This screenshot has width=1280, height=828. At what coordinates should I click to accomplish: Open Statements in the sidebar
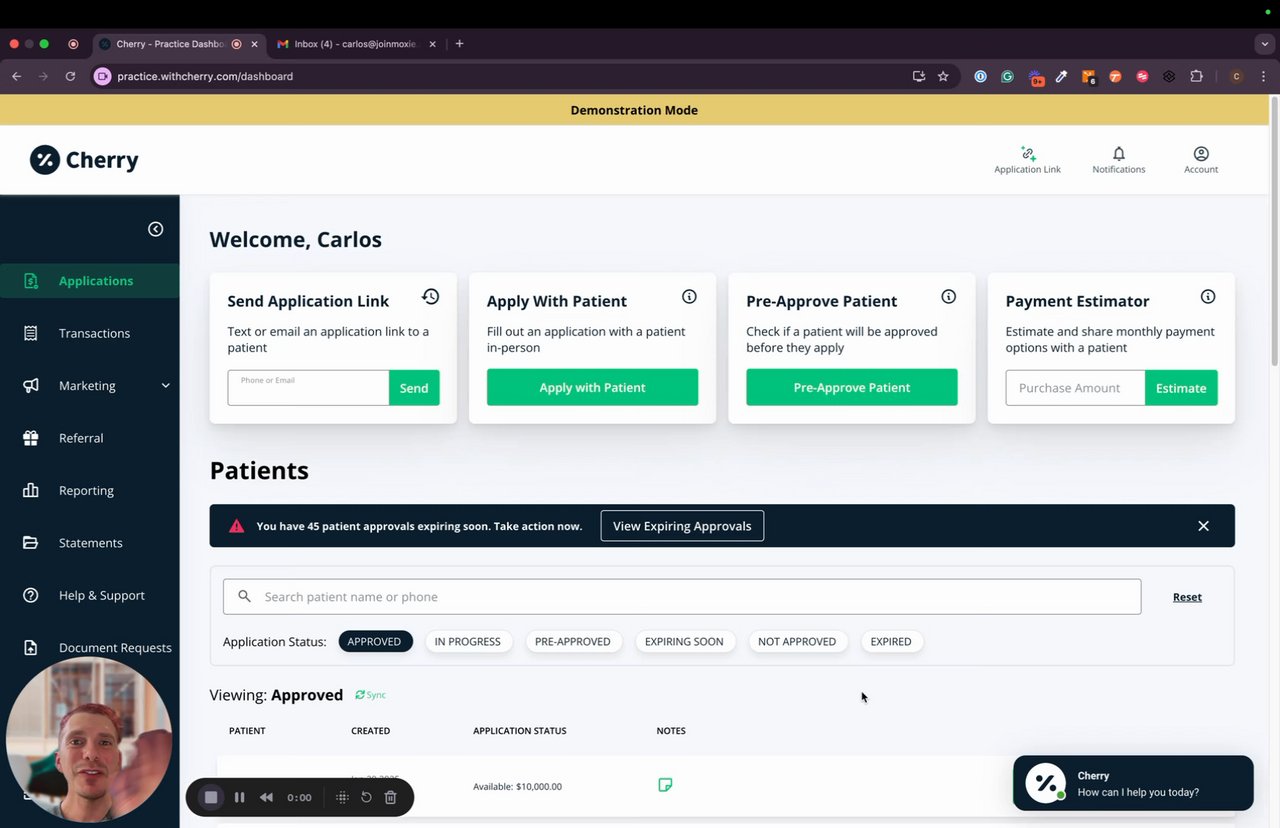[x=89, y=543]
